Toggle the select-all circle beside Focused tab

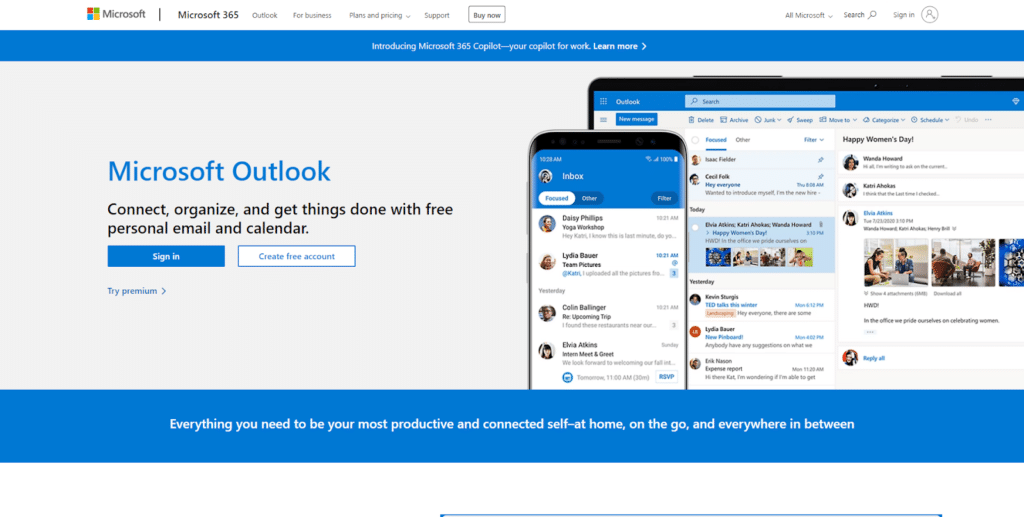point(696,140)
